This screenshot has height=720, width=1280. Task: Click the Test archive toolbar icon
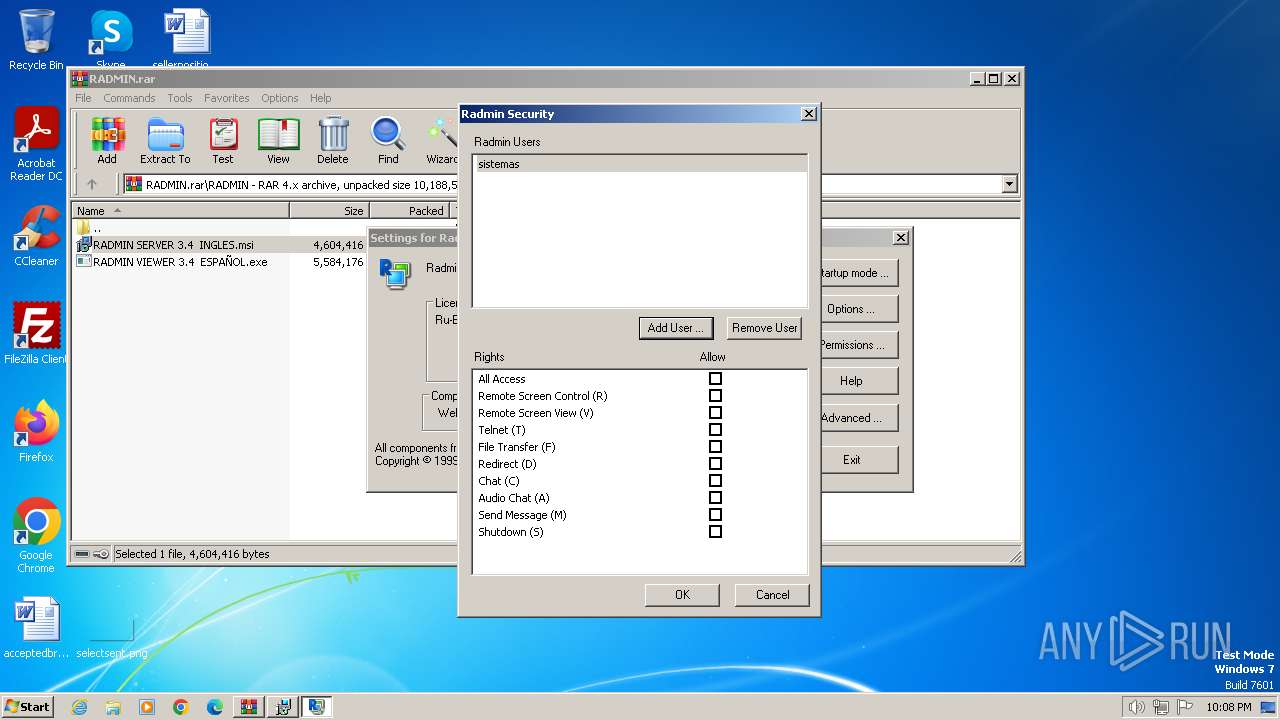pyautogui.click(x=222, y=140)
